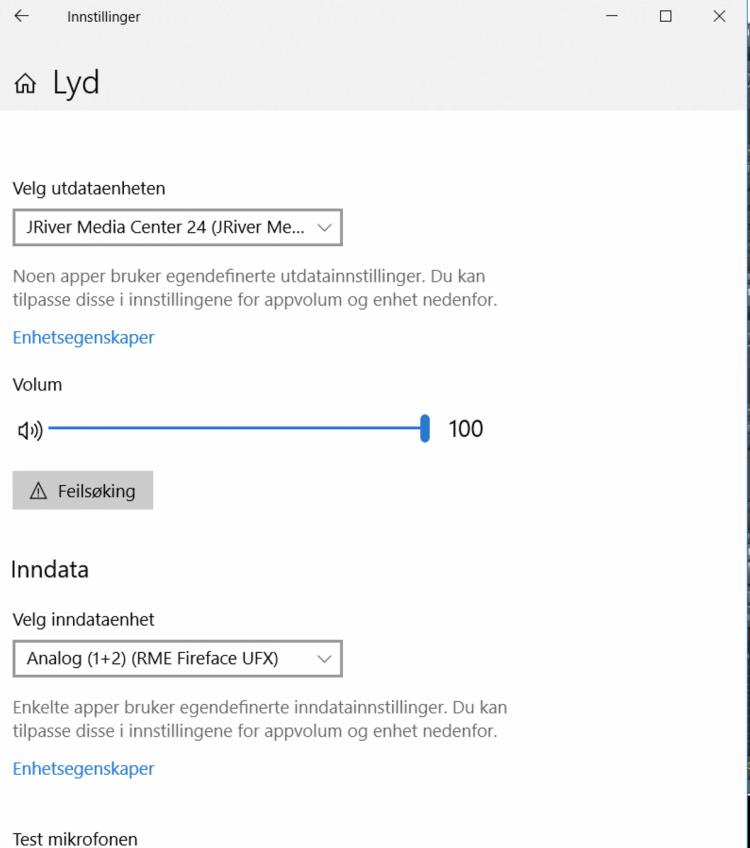Viewport: 750px width, 848px height.
Task: Open Enhetsegenskaper for the output device
Action: (x=83, y=337)
